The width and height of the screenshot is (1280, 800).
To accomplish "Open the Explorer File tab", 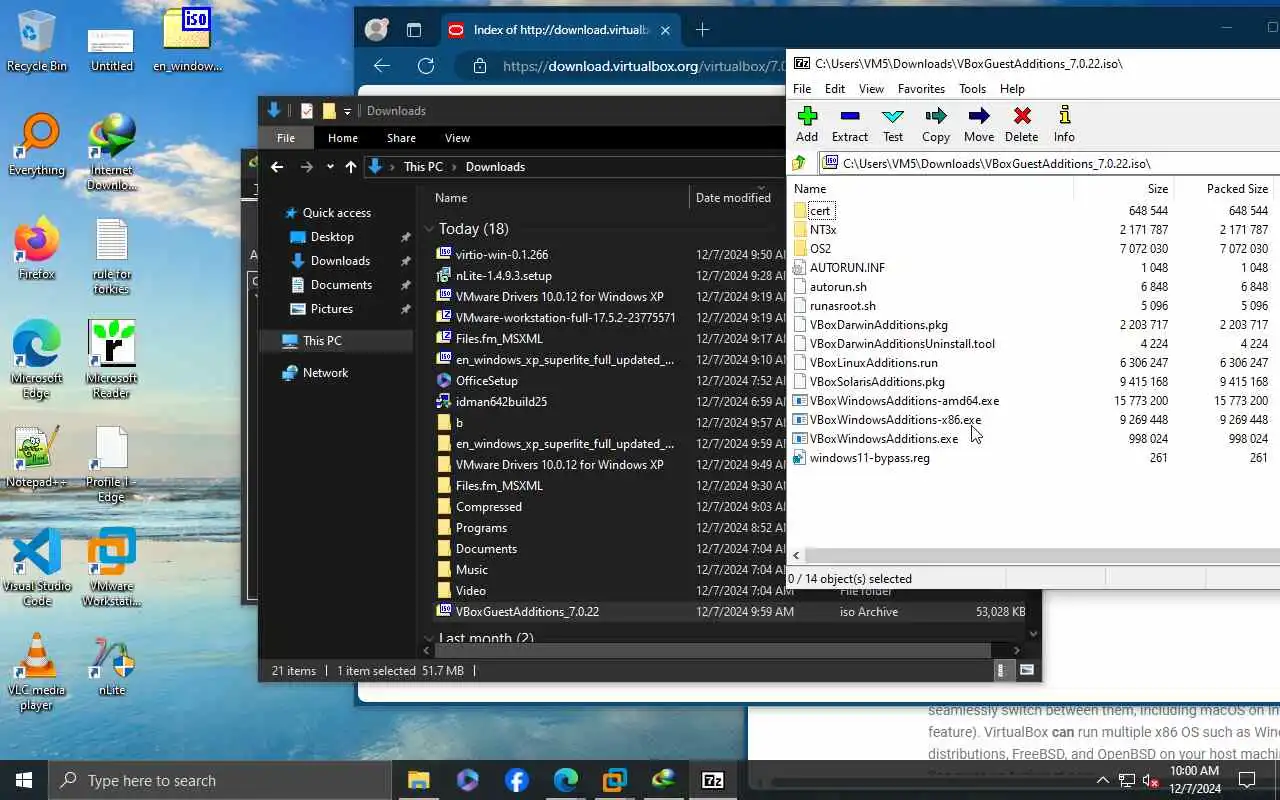I will (x=286, y=138).
